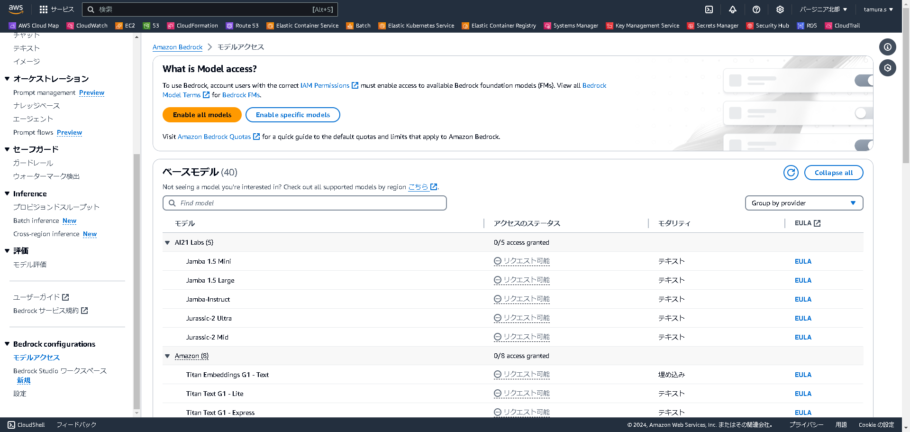Open Key Management Service shortcut
The height and width of the screenshot is (432, 910).
(642, 26)
